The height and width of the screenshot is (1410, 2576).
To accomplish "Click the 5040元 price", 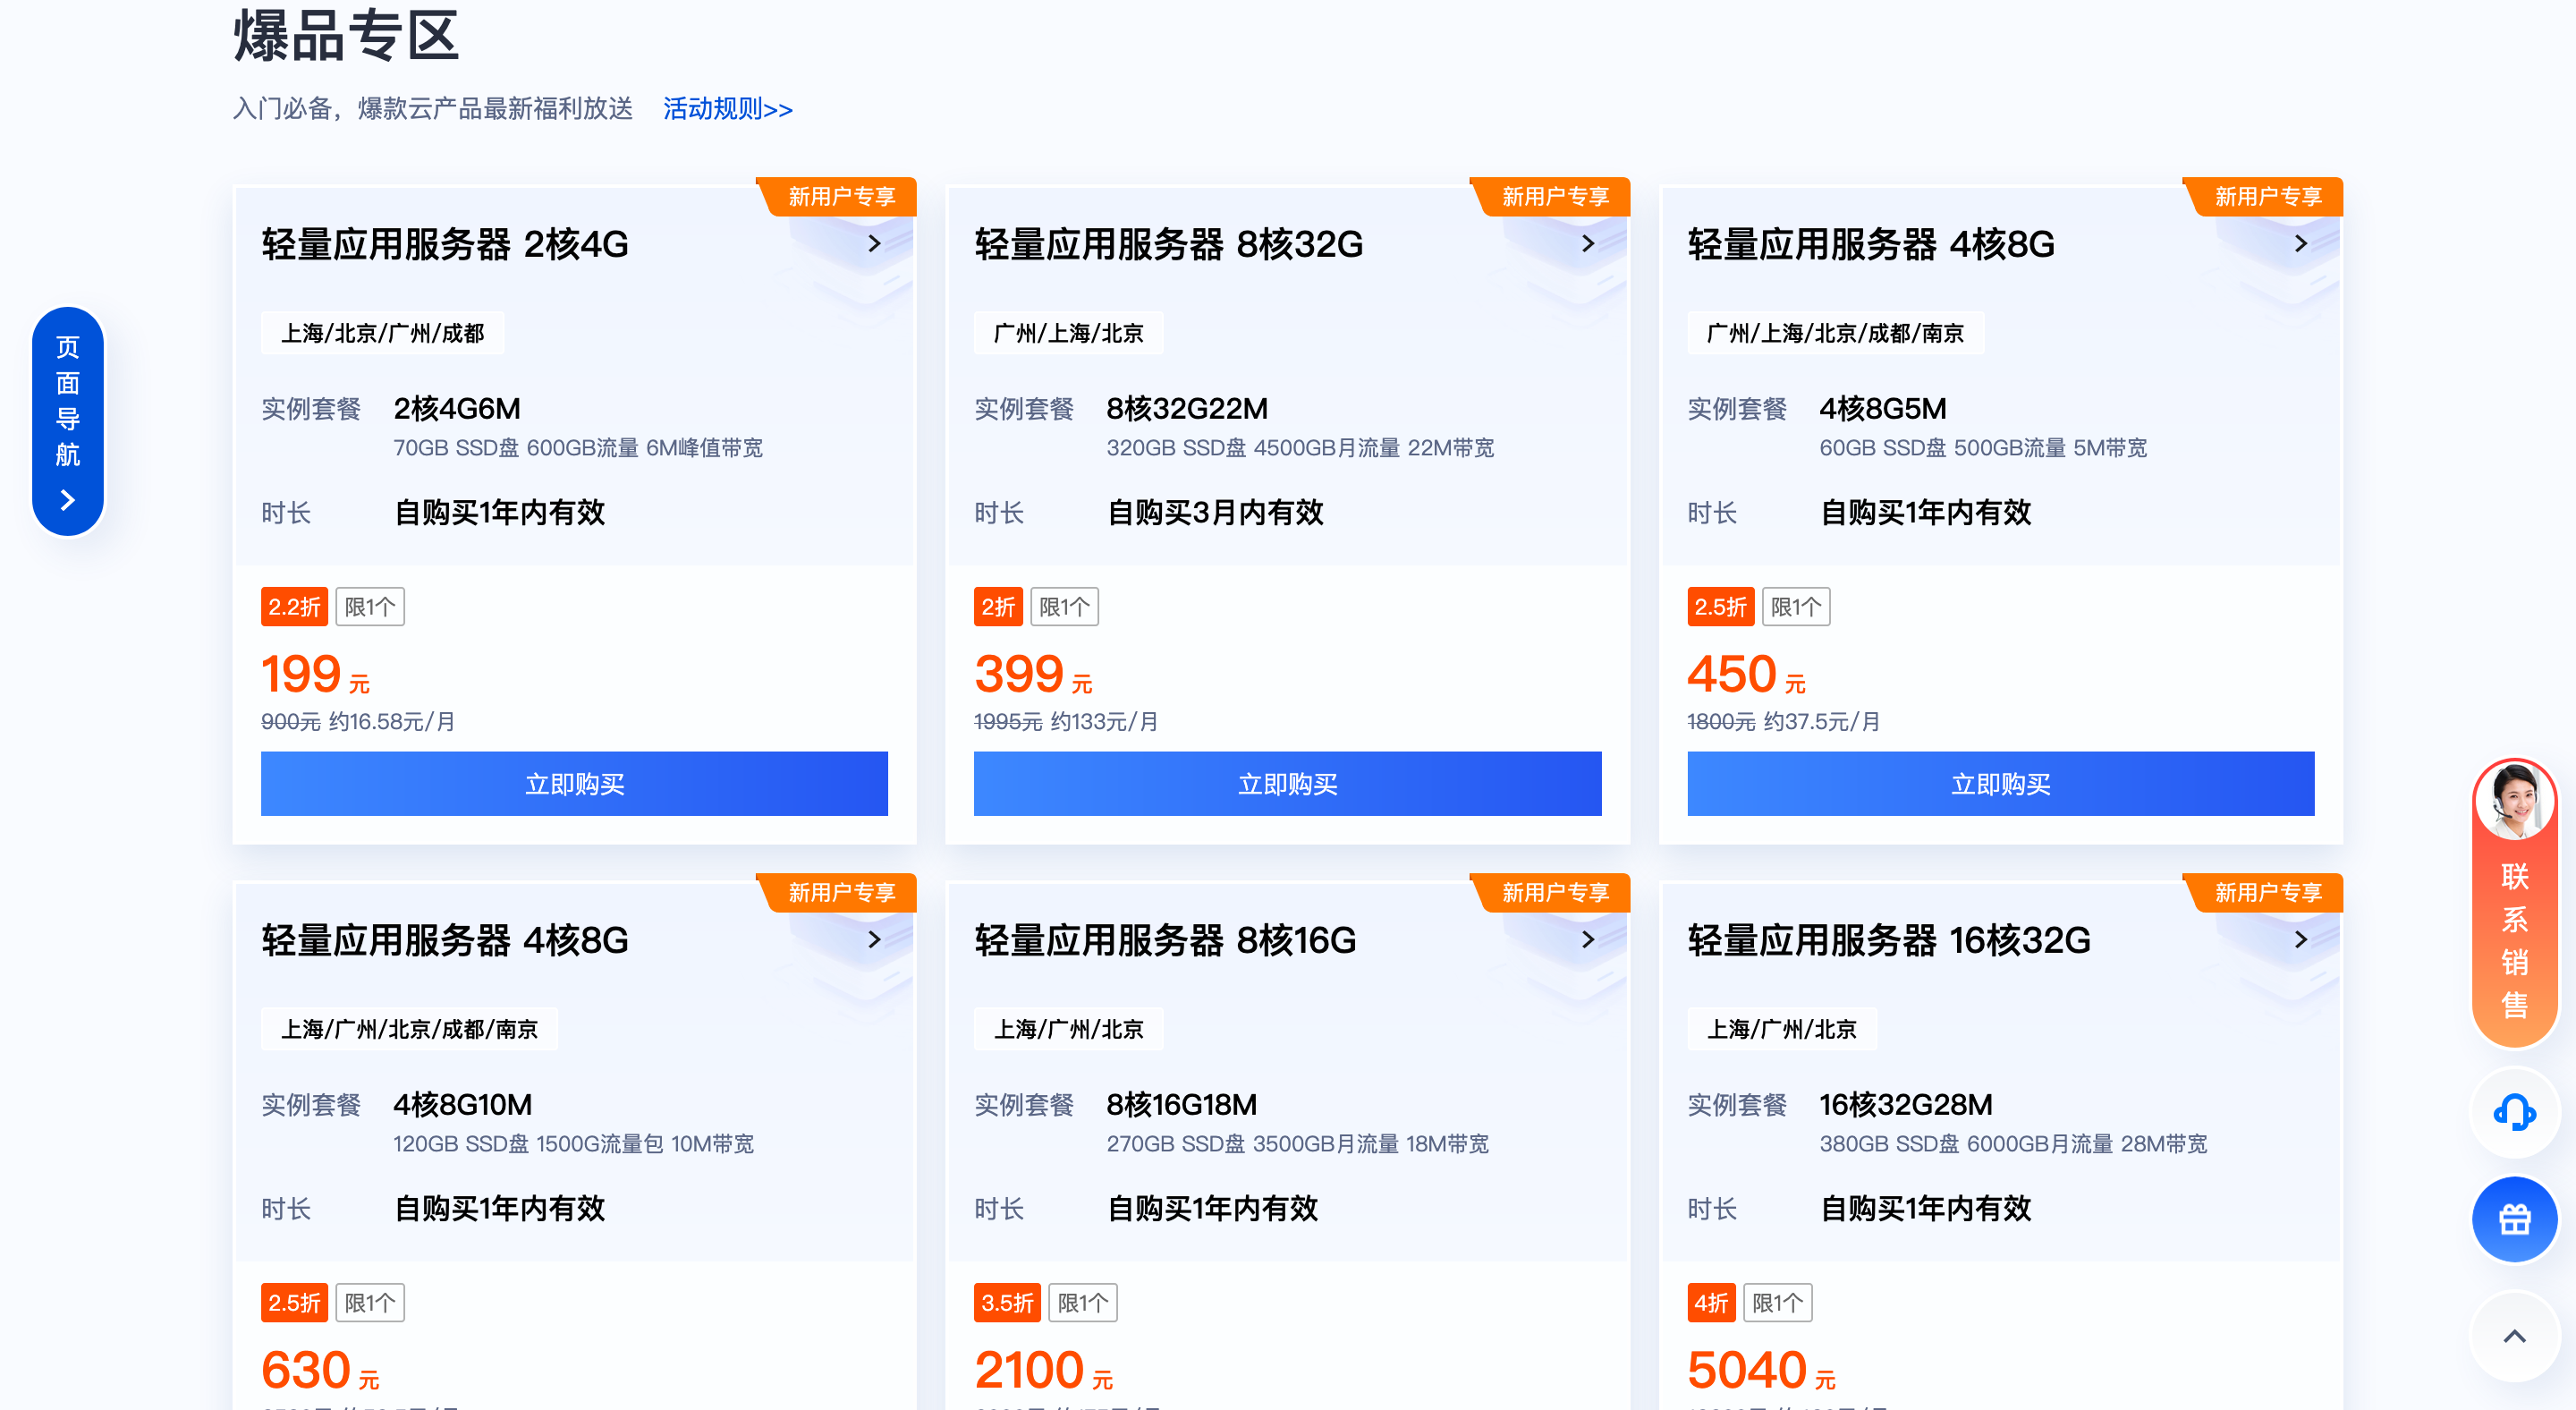I will (1761, 1370).
